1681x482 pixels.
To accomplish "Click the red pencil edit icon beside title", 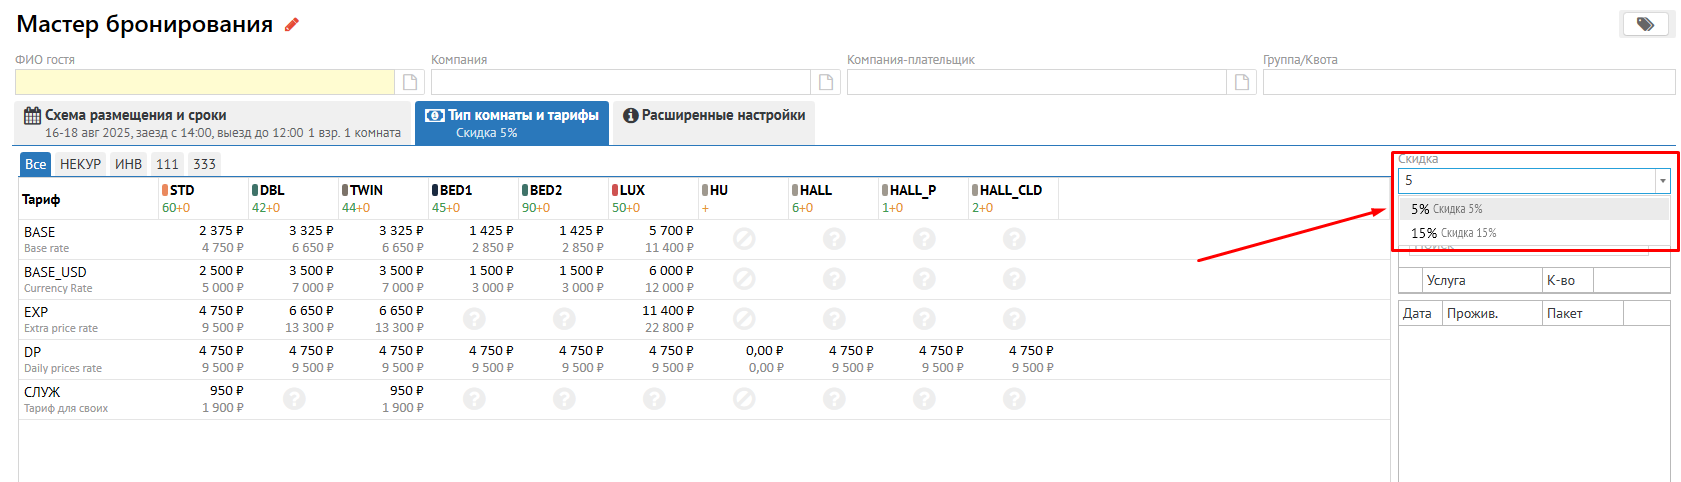I will tap(292, 25).
